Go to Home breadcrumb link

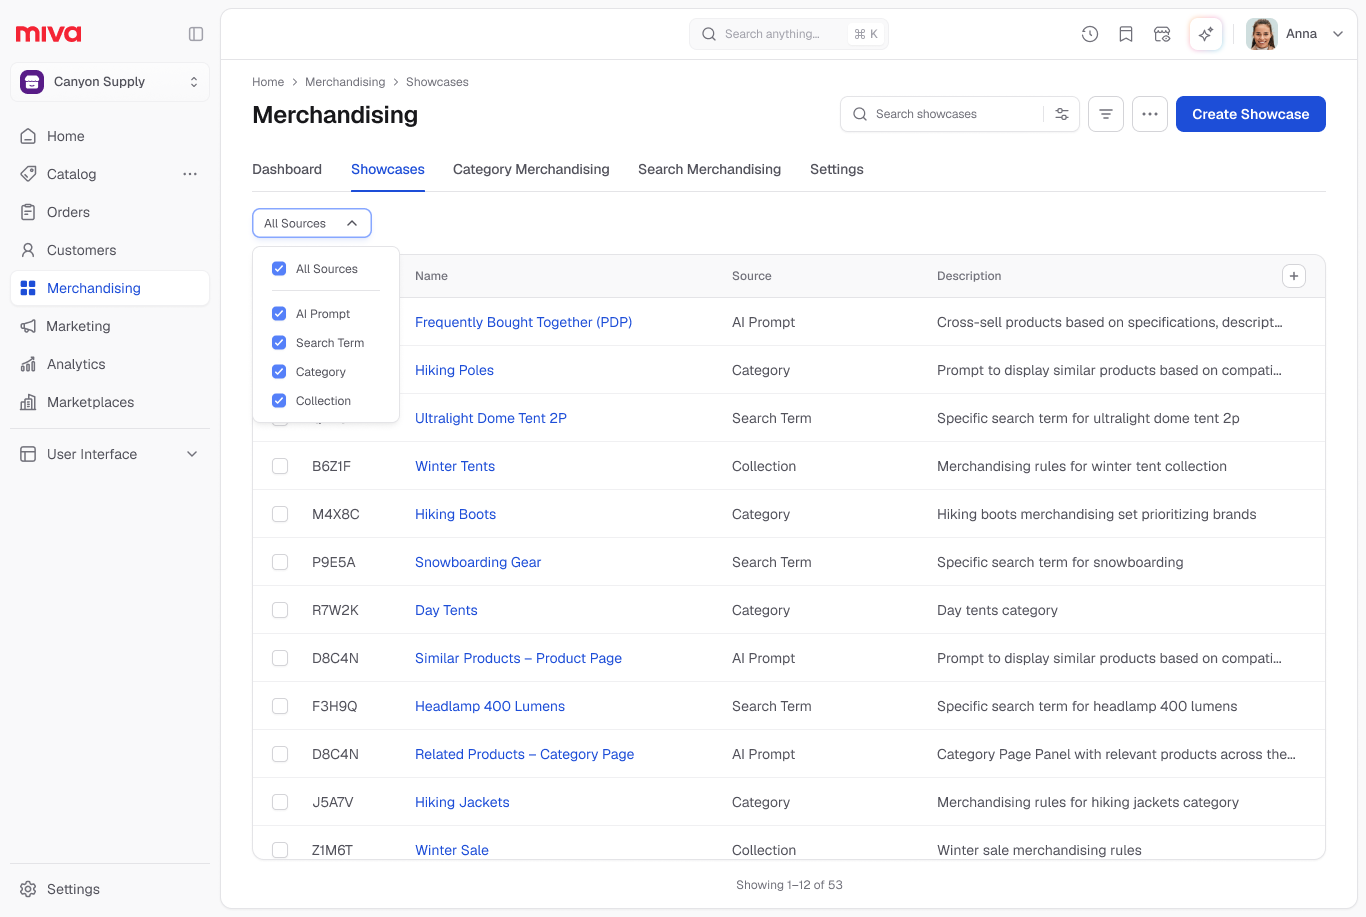click(268, 82)
